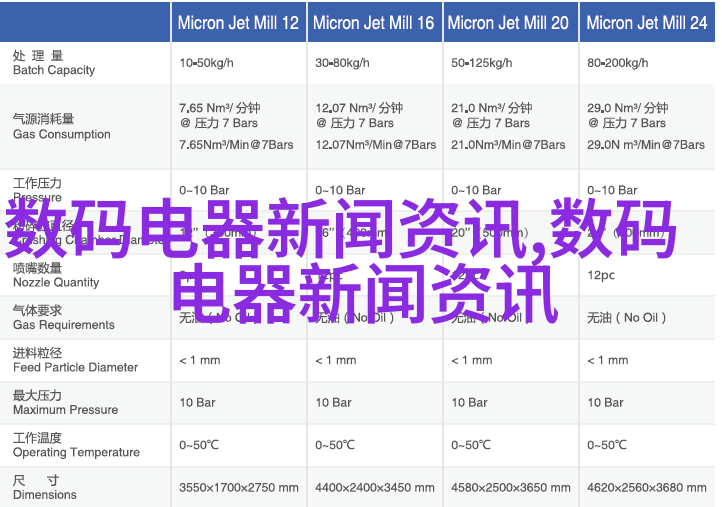Click < 1 mm in the Mill 16 column
Image resolution: width=722 pixels, height=507 pixels.
coord(335,361)
